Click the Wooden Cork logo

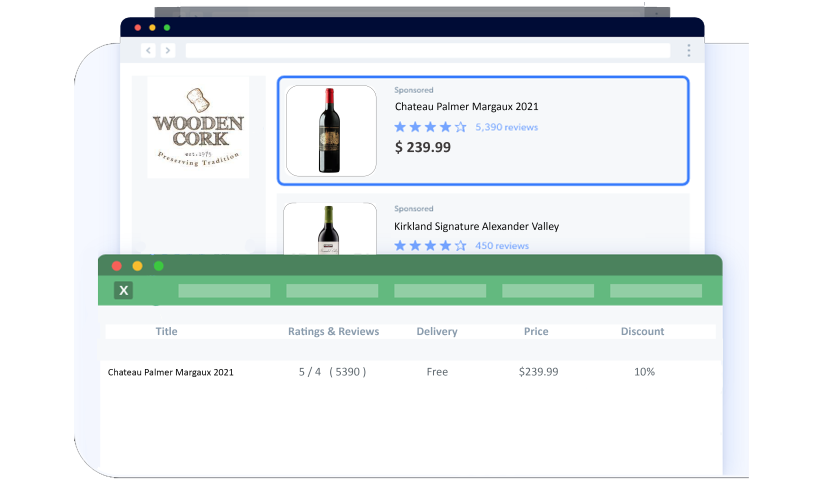pyautogui.click(x=198, y=127)
